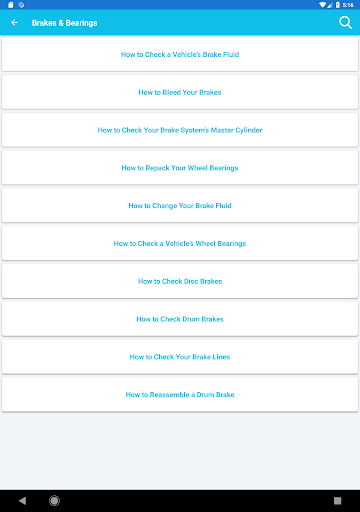Image resolution: width=360 pixels, height=512 pixels.
Task: Select How to Change Your Brake Fluid
Action: pos(180,206)
